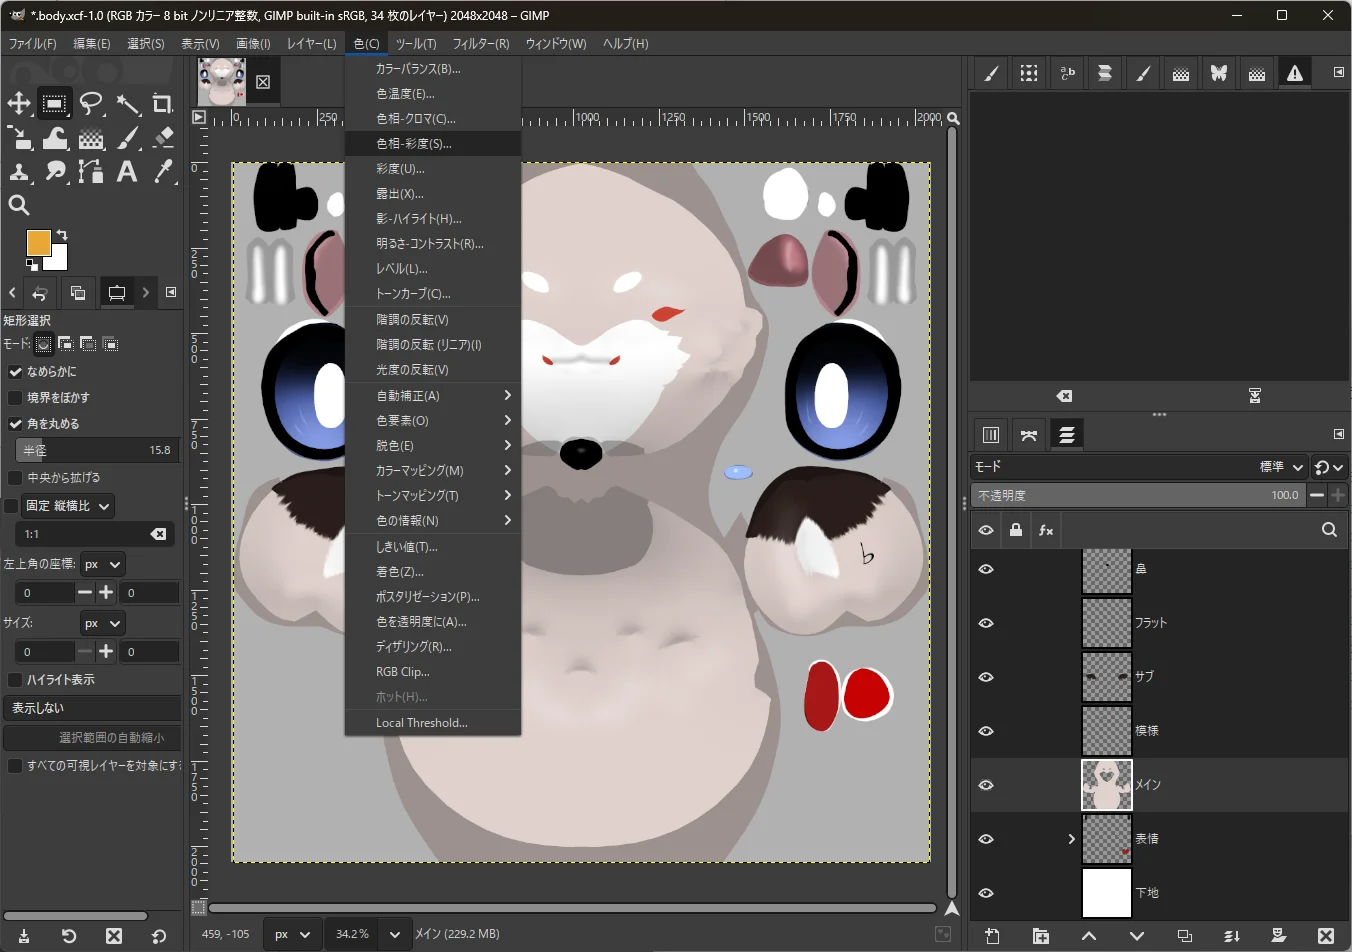Choose レベル(L)... menu entry

click(x=433, y=269)
